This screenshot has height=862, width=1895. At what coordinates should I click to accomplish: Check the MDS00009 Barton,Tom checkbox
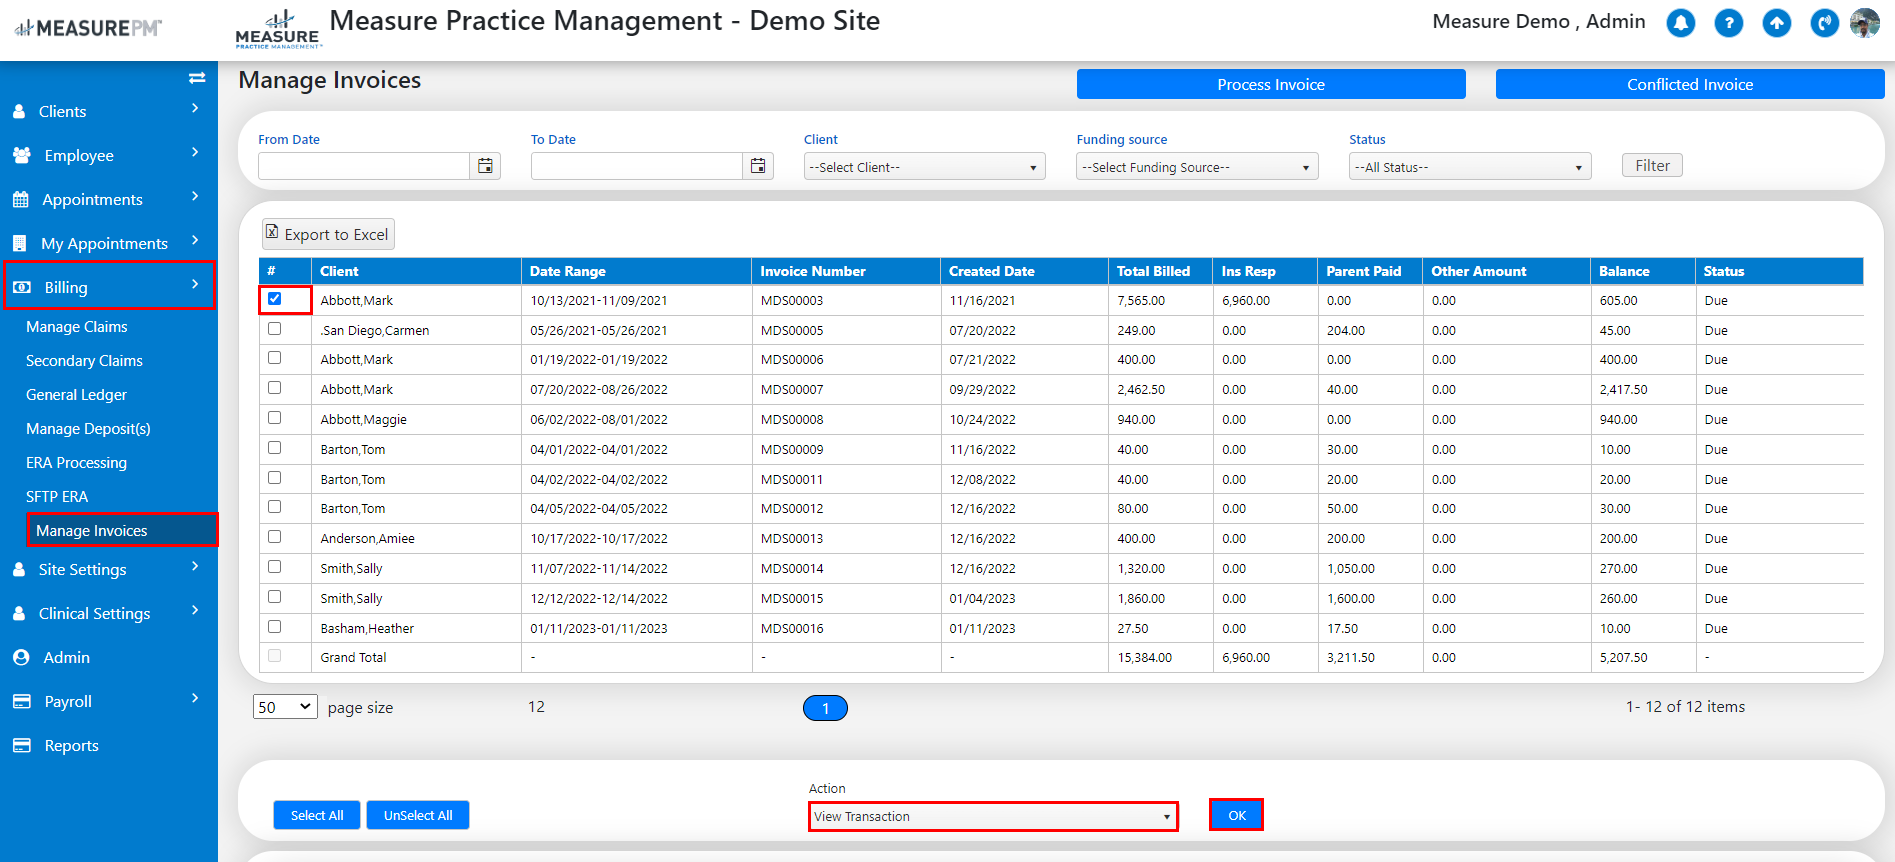(275, 447)
